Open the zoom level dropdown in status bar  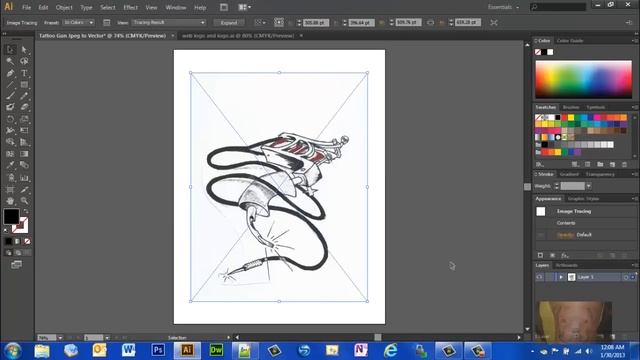[x=60, y=338]
